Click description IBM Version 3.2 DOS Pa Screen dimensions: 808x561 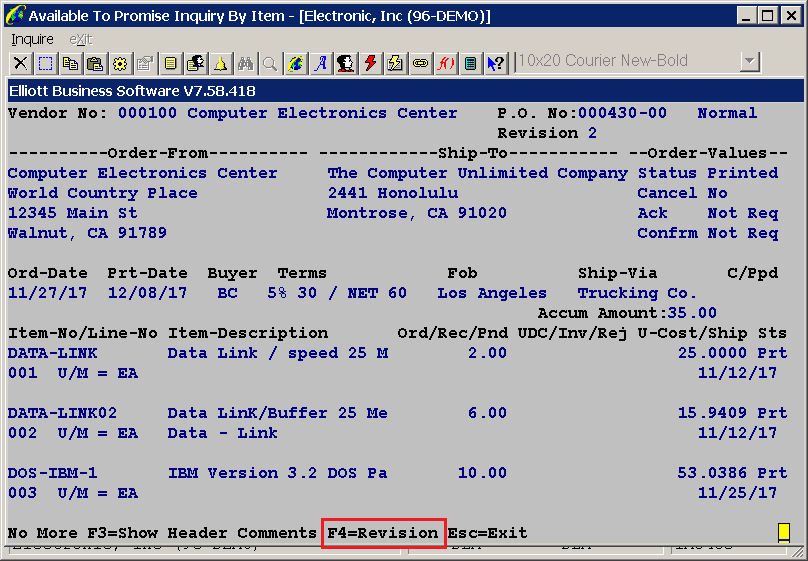coord(277,472)
